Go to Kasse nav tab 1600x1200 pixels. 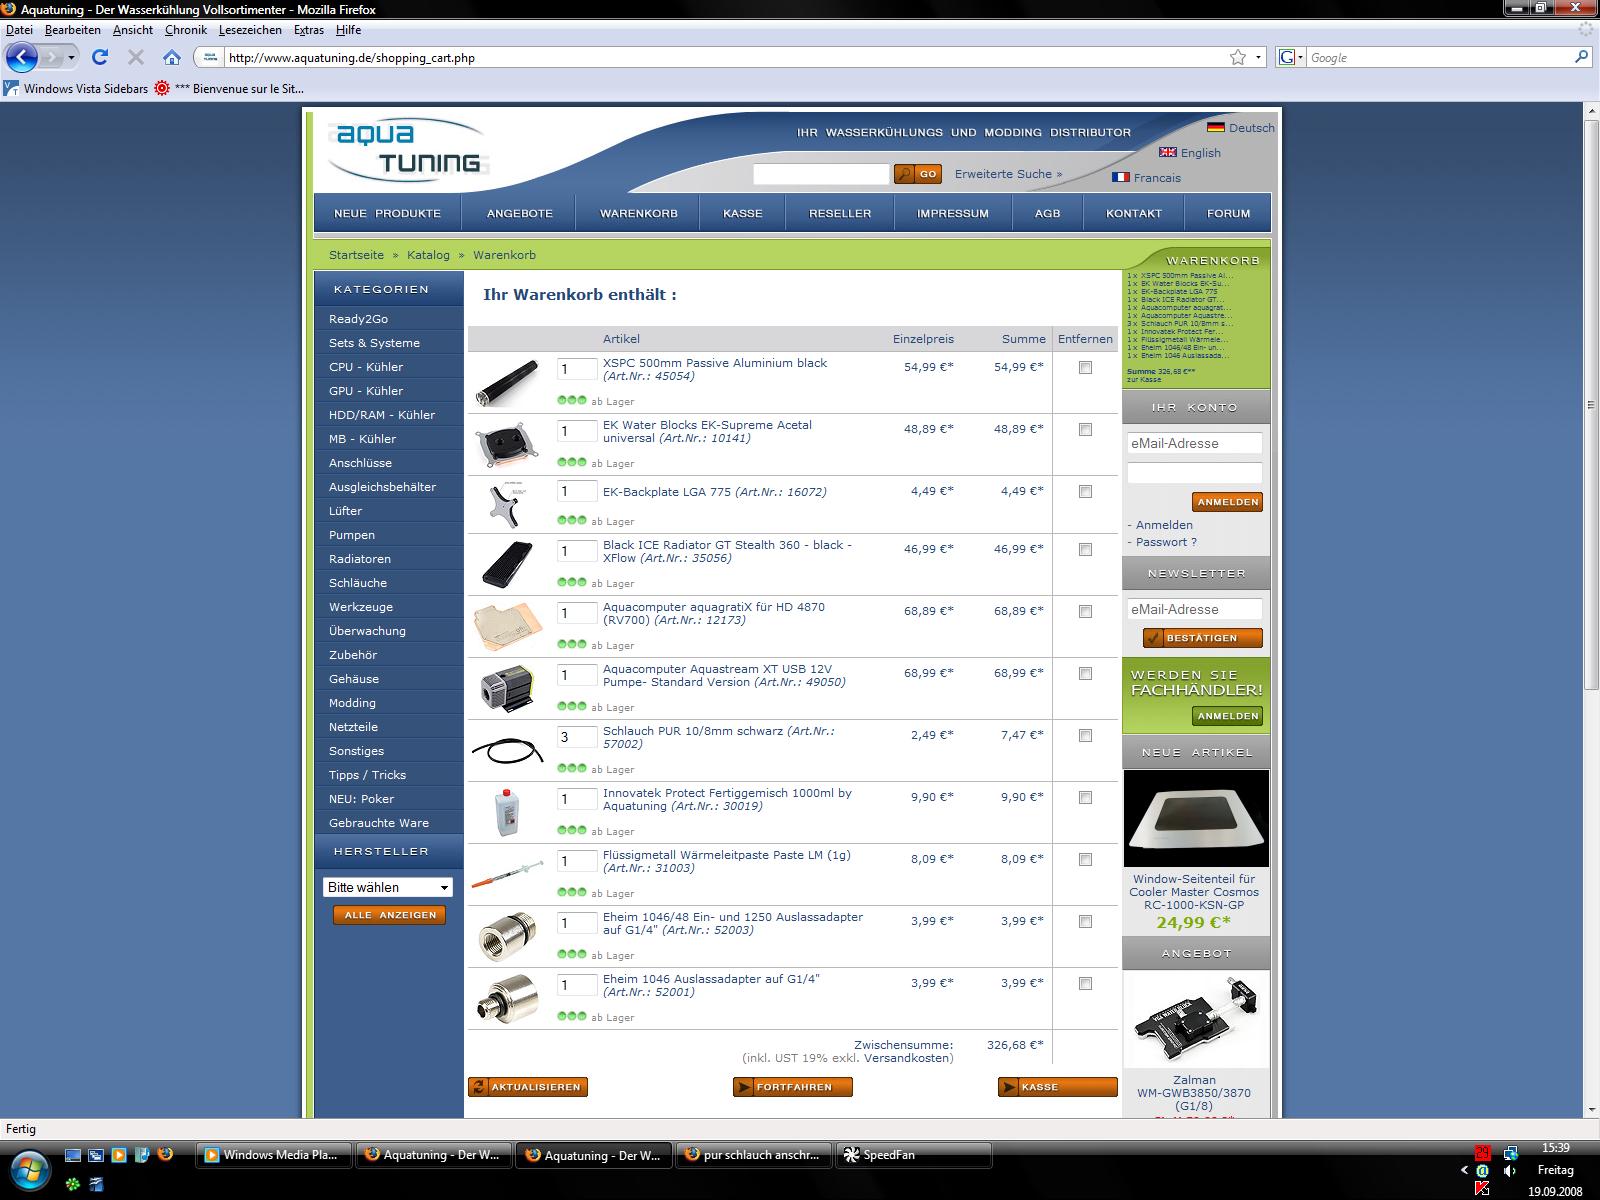(742, 213)
